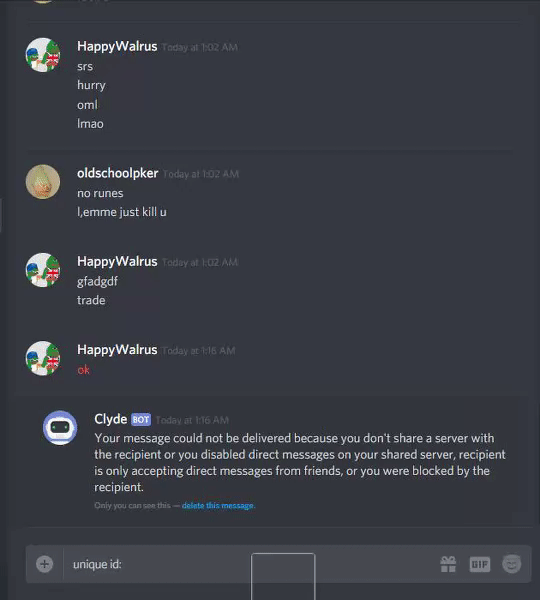Click HappyWalrus avatar beside 'gfadgdf' message

click(43, 270)
